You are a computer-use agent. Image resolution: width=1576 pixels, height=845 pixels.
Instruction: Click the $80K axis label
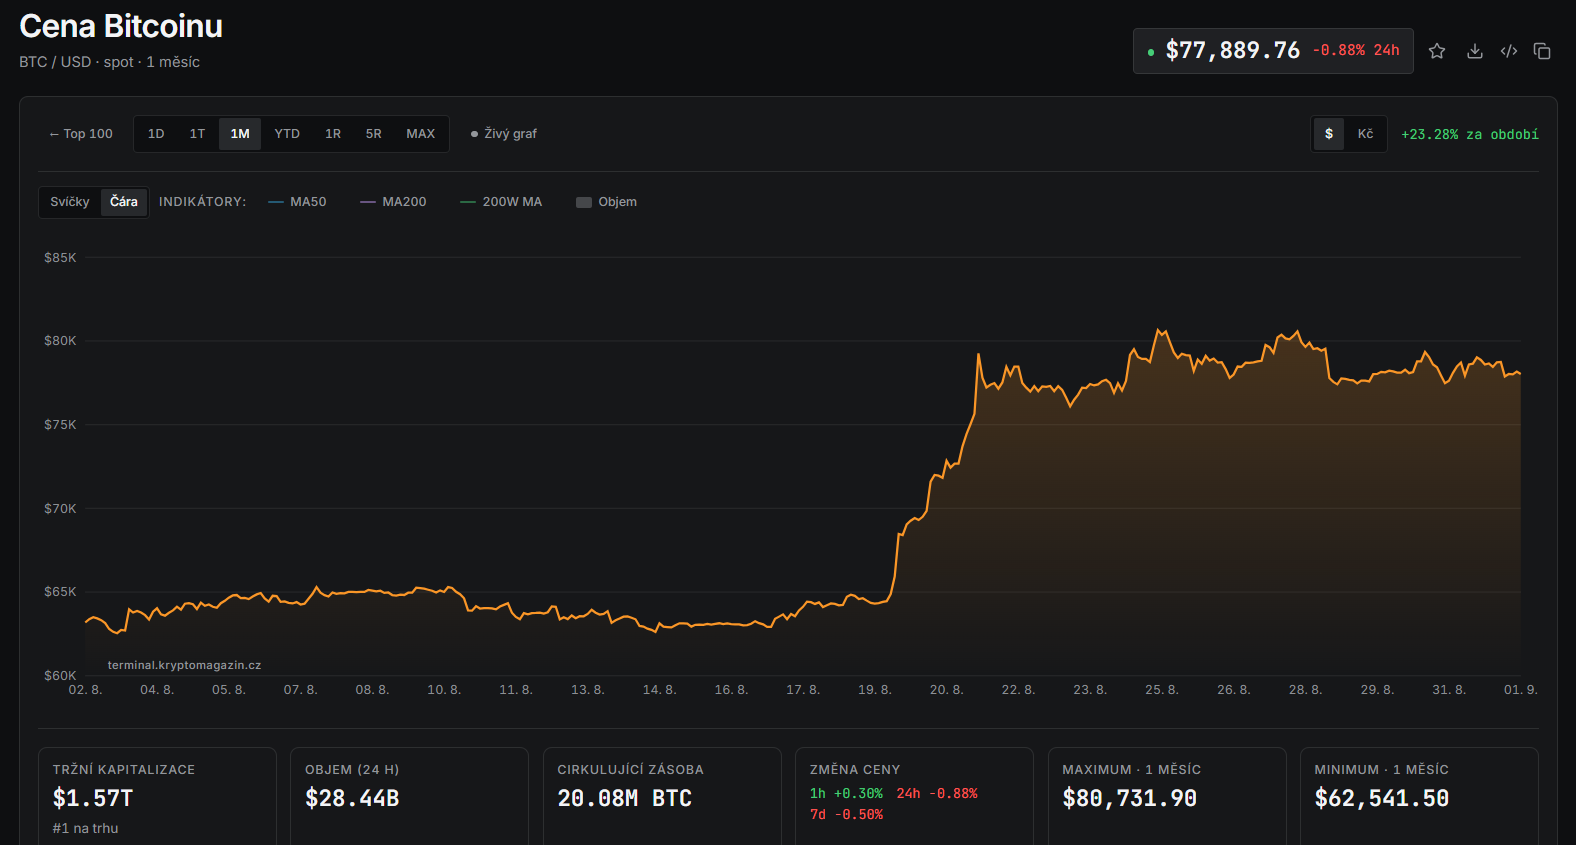pos(60,341)
